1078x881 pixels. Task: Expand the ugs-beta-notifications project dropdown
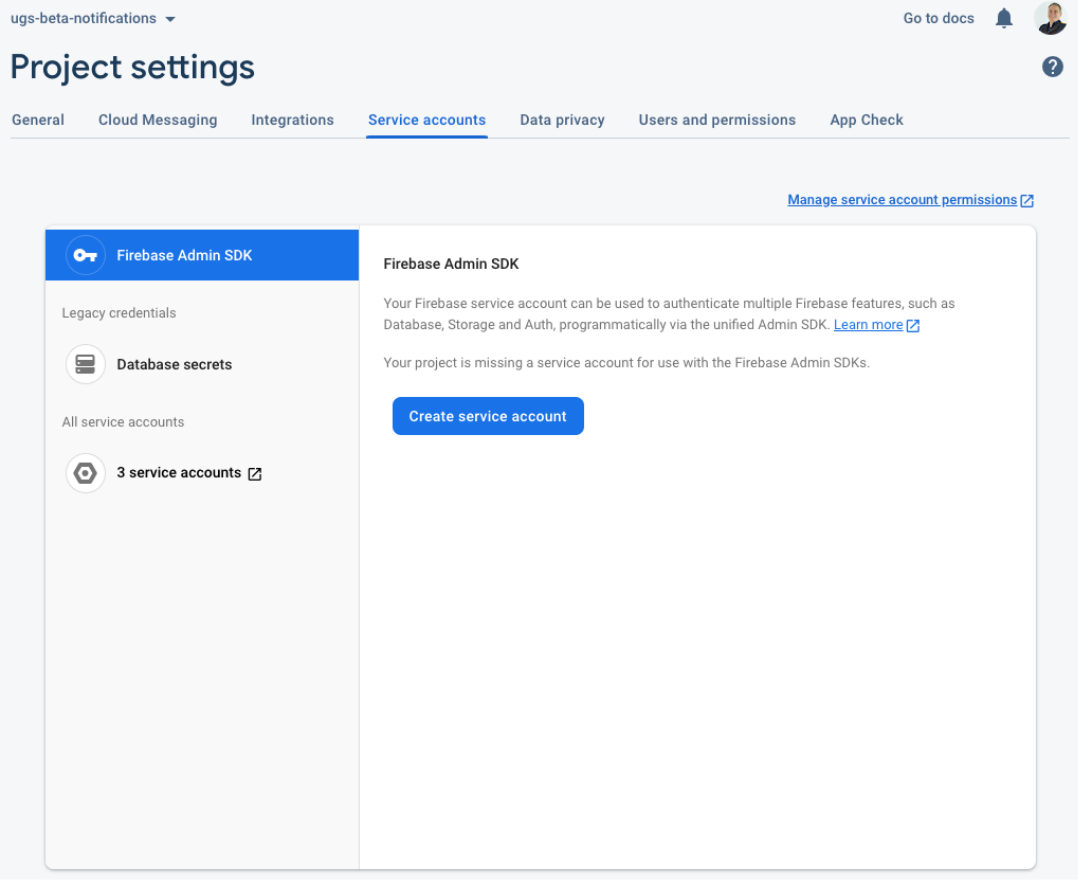click(x=169, y=19)
